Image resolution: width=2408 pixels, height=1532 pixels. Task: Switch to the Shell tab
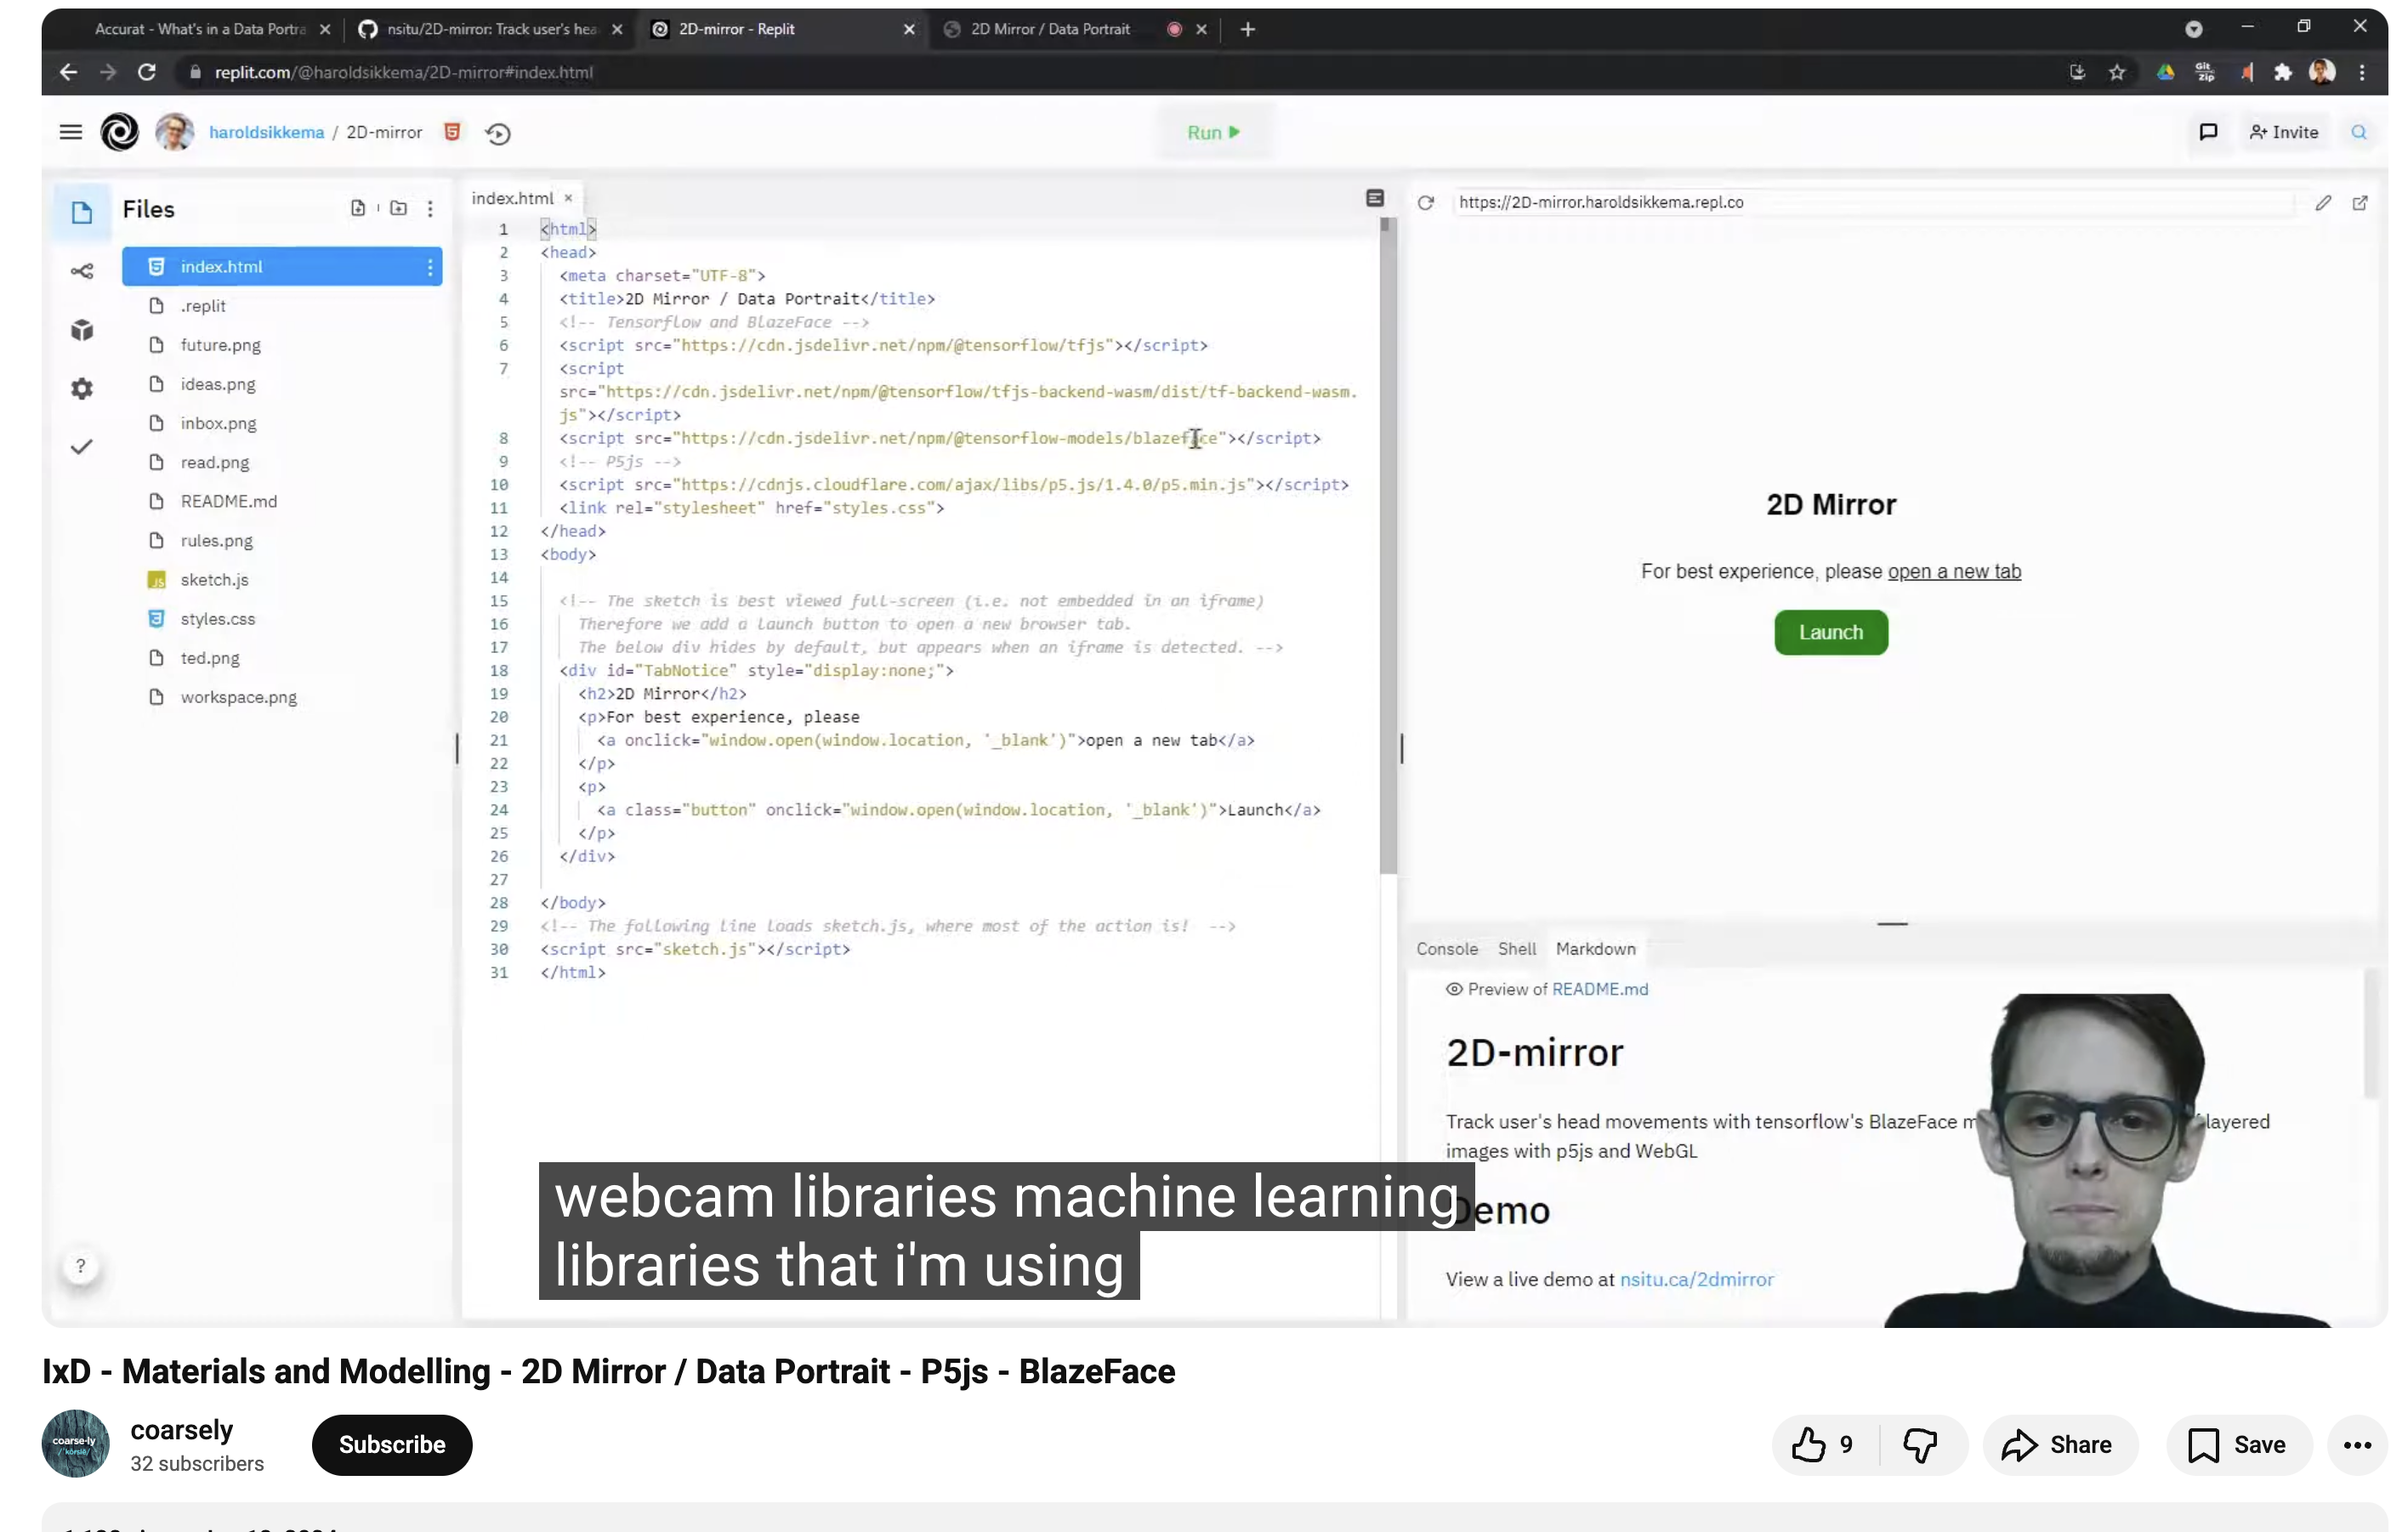click(x=1516, y=948)
